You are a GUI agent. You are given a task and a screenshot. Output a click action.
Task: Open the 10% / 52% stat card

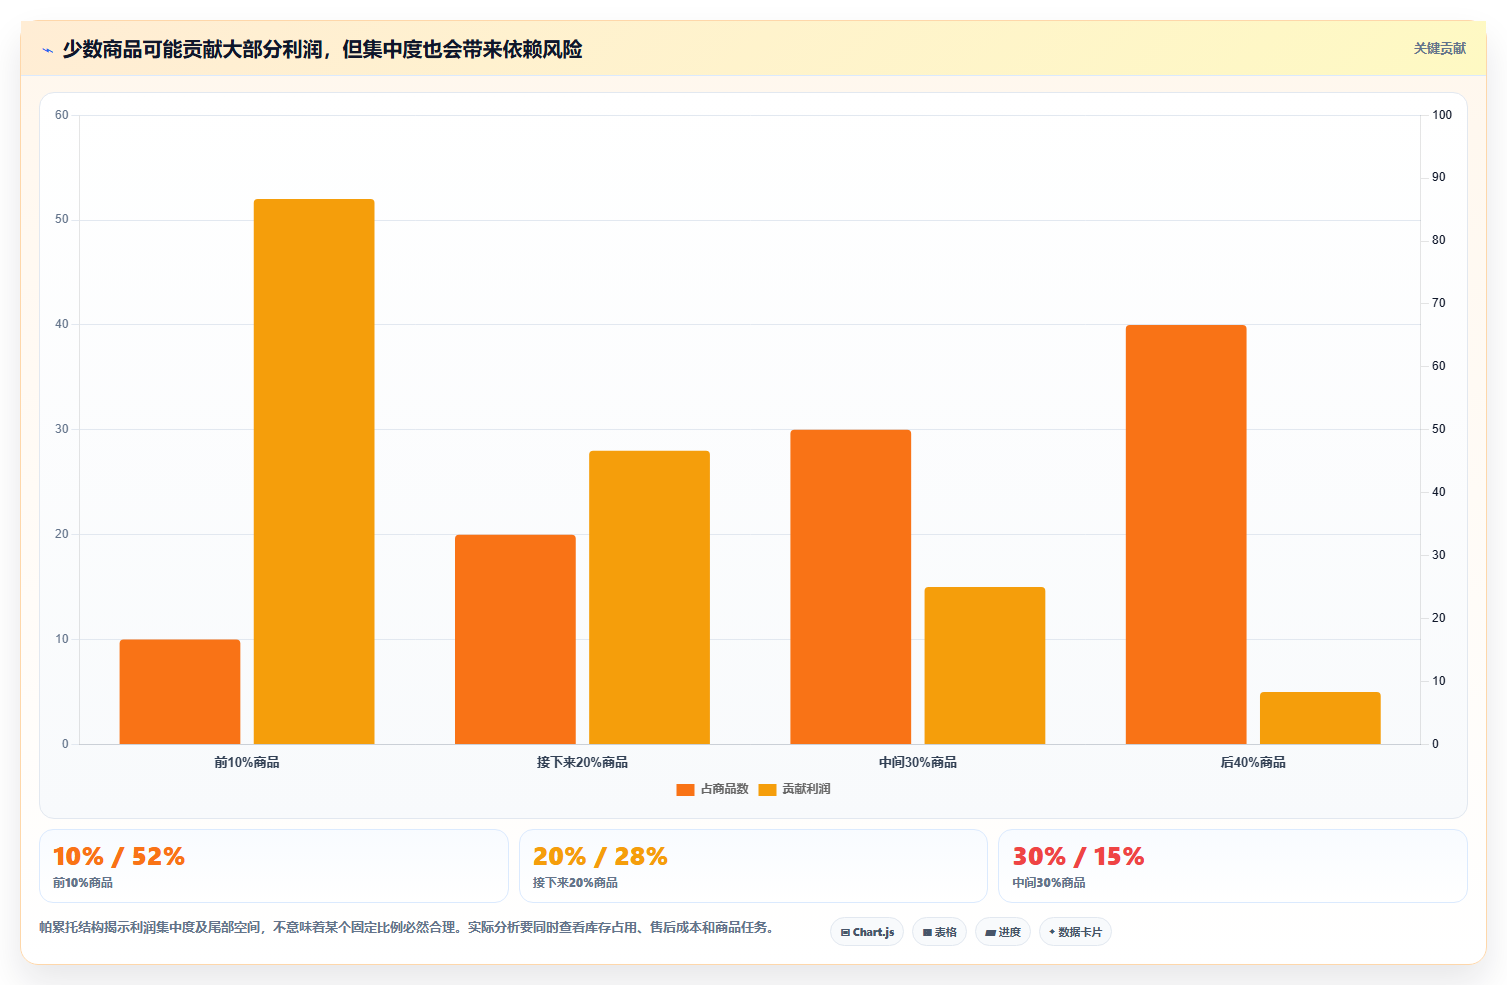coord(274,866)
